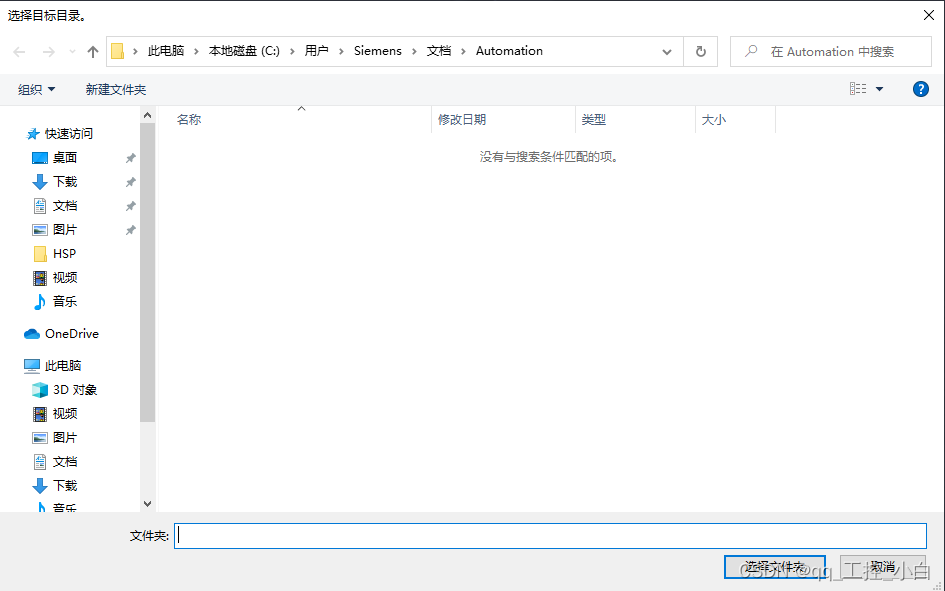The height and width of the screenshot is (591, 945).
Task: Expand chevron after 用户 breadcrumb
Action: [x=341, y=51]
